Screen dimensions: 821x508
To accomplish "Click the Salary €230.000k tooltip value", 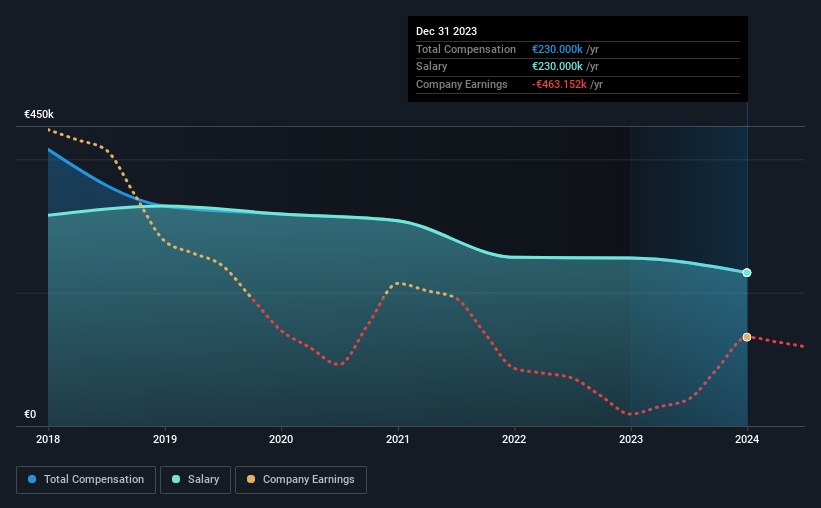I will click(x=557, y=67).
